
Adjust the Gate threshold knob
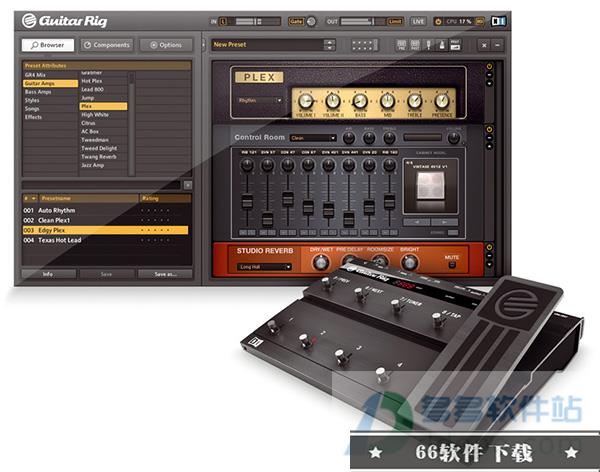311,21
